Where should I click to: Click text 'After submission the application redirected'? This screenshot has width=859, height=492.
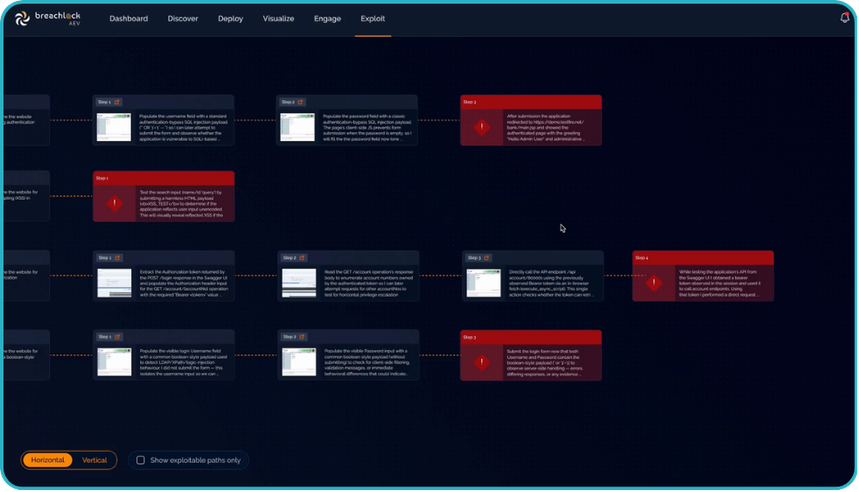[545, 119]
